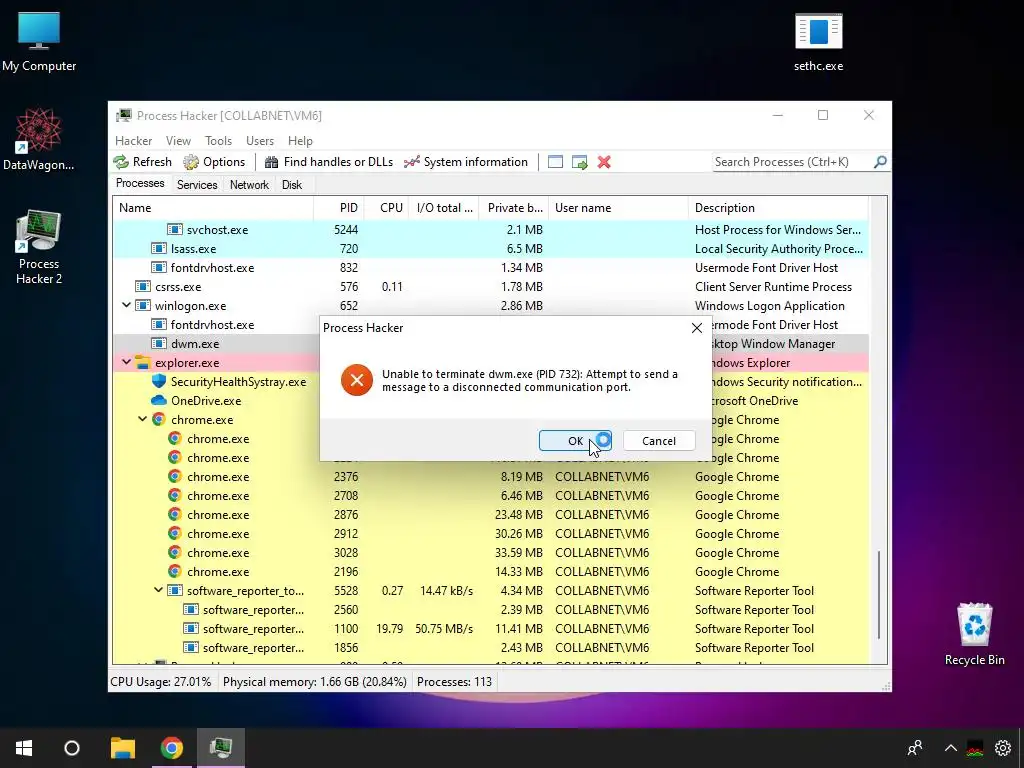Screen dimensions: 1024x768
Task: Switch to the Network tab
Action: (249, 185)
